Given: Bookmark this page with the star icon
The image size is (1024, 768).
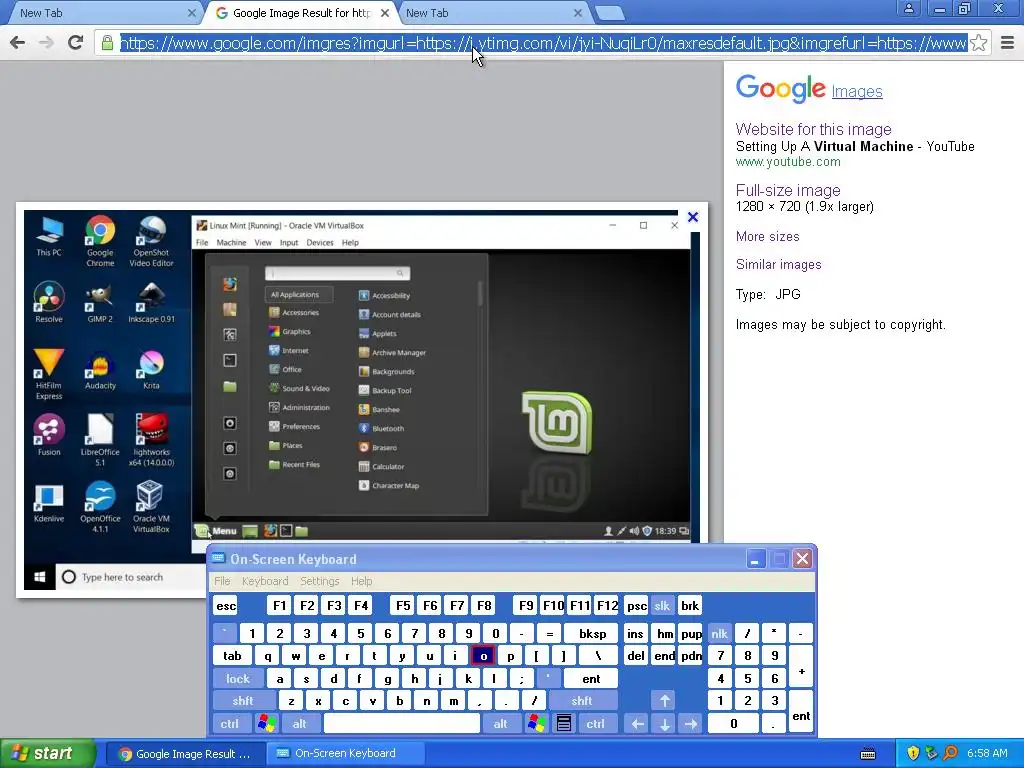Looking at the screenshot, I should click(978, 43).
